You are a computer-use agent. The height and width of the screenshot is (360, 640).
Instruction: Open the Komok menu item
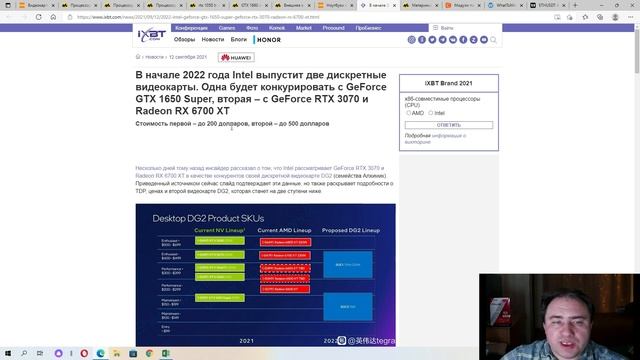tap(277, 28)
